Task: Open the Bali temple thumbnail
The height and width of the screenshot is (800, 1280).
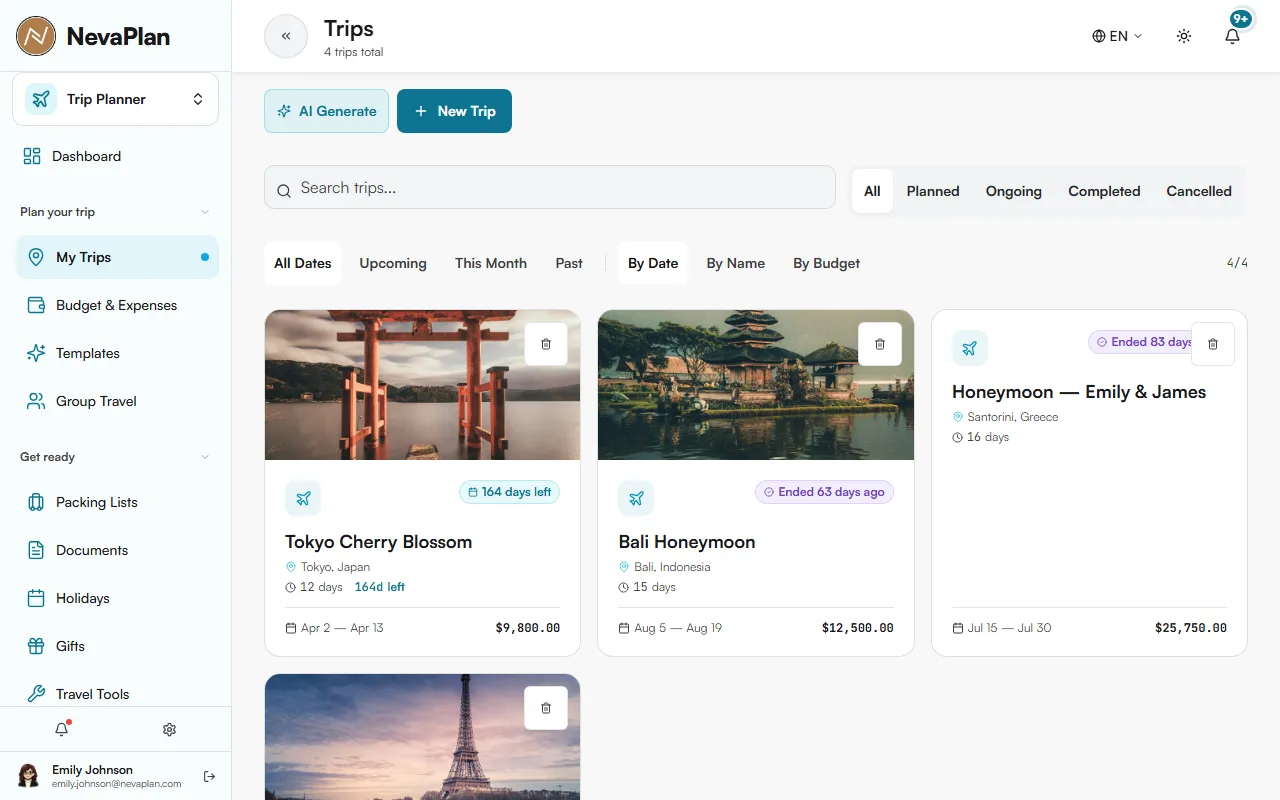Action: (x=756, y=385)
